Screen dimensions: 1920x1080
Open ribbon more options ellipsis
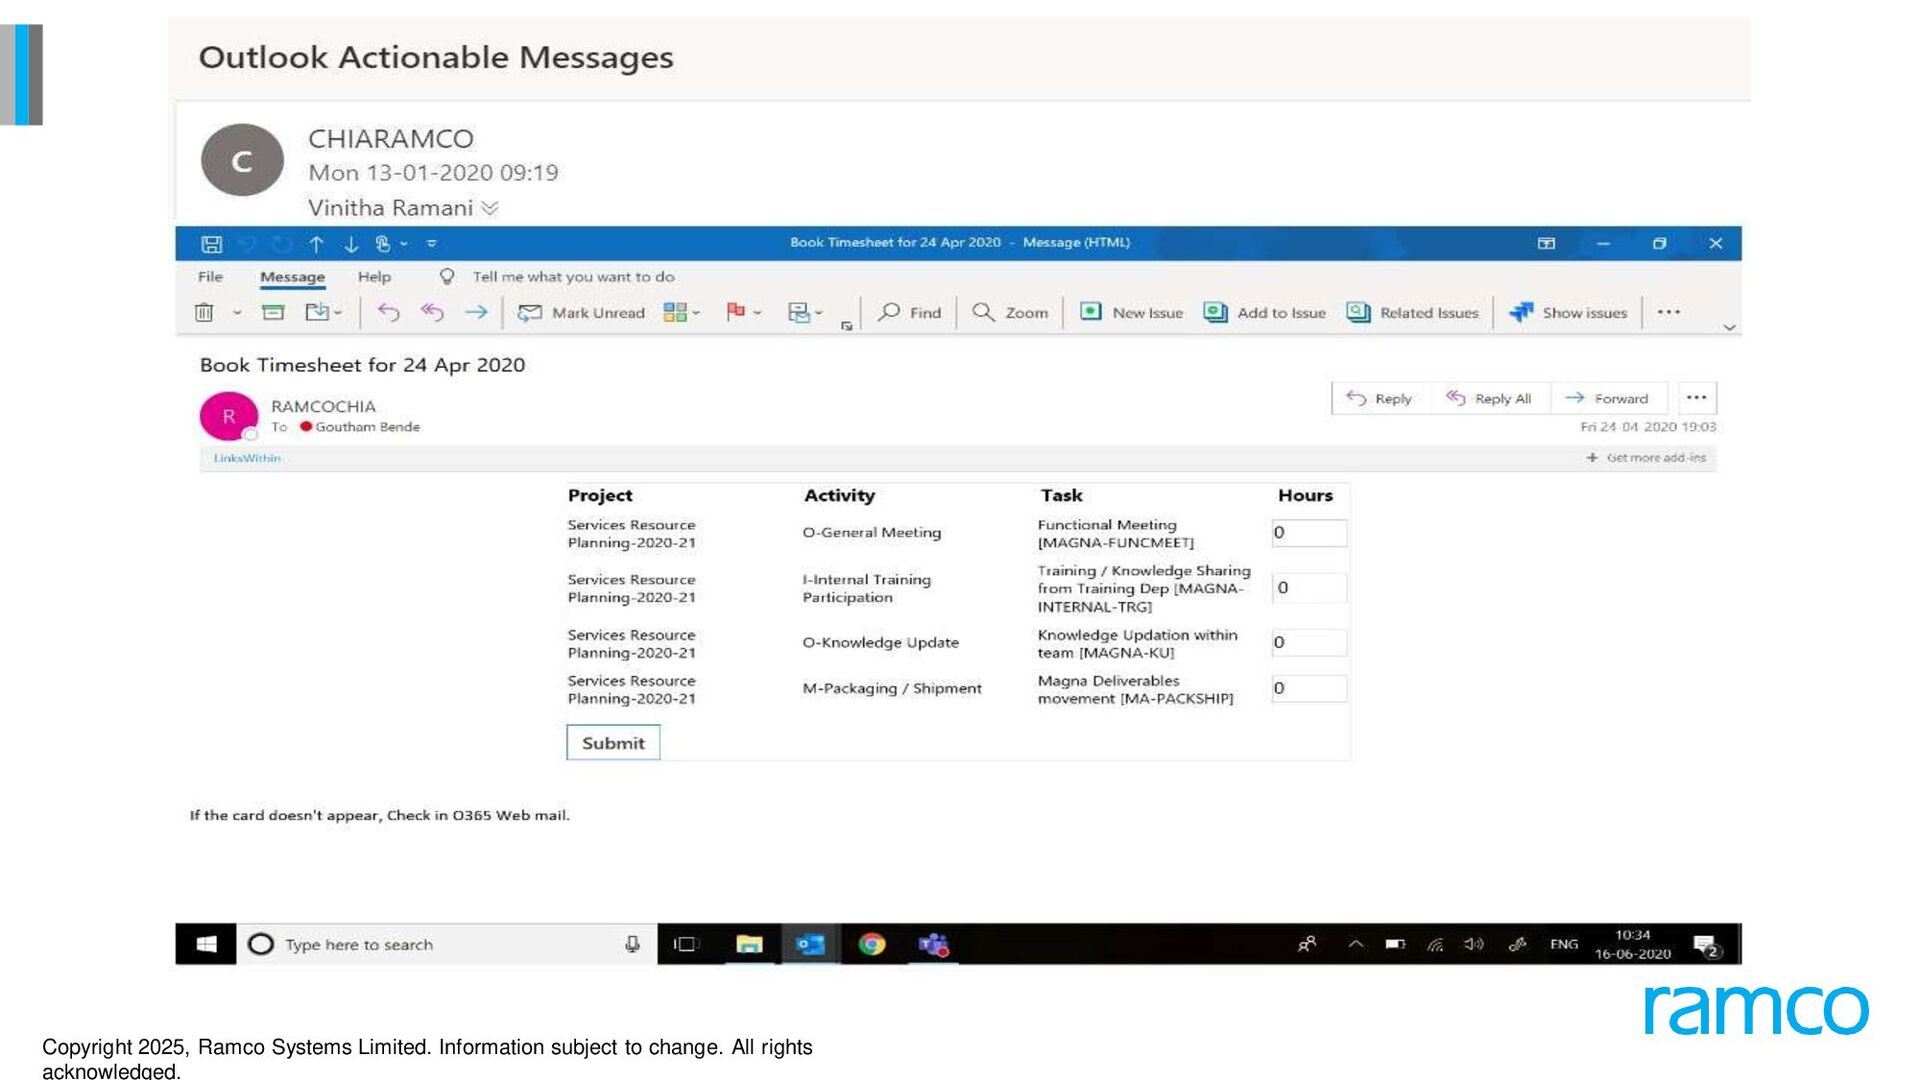(1668, 312)
